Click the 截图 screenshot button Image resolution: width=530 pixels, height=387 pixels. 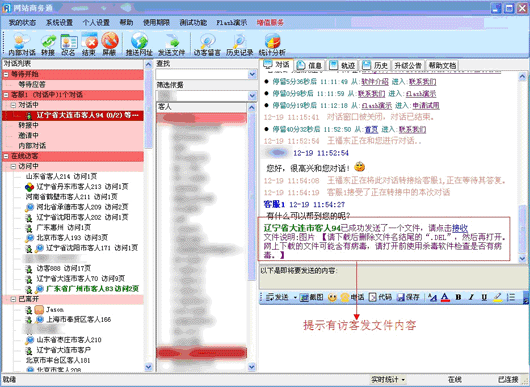click(312, 297)
